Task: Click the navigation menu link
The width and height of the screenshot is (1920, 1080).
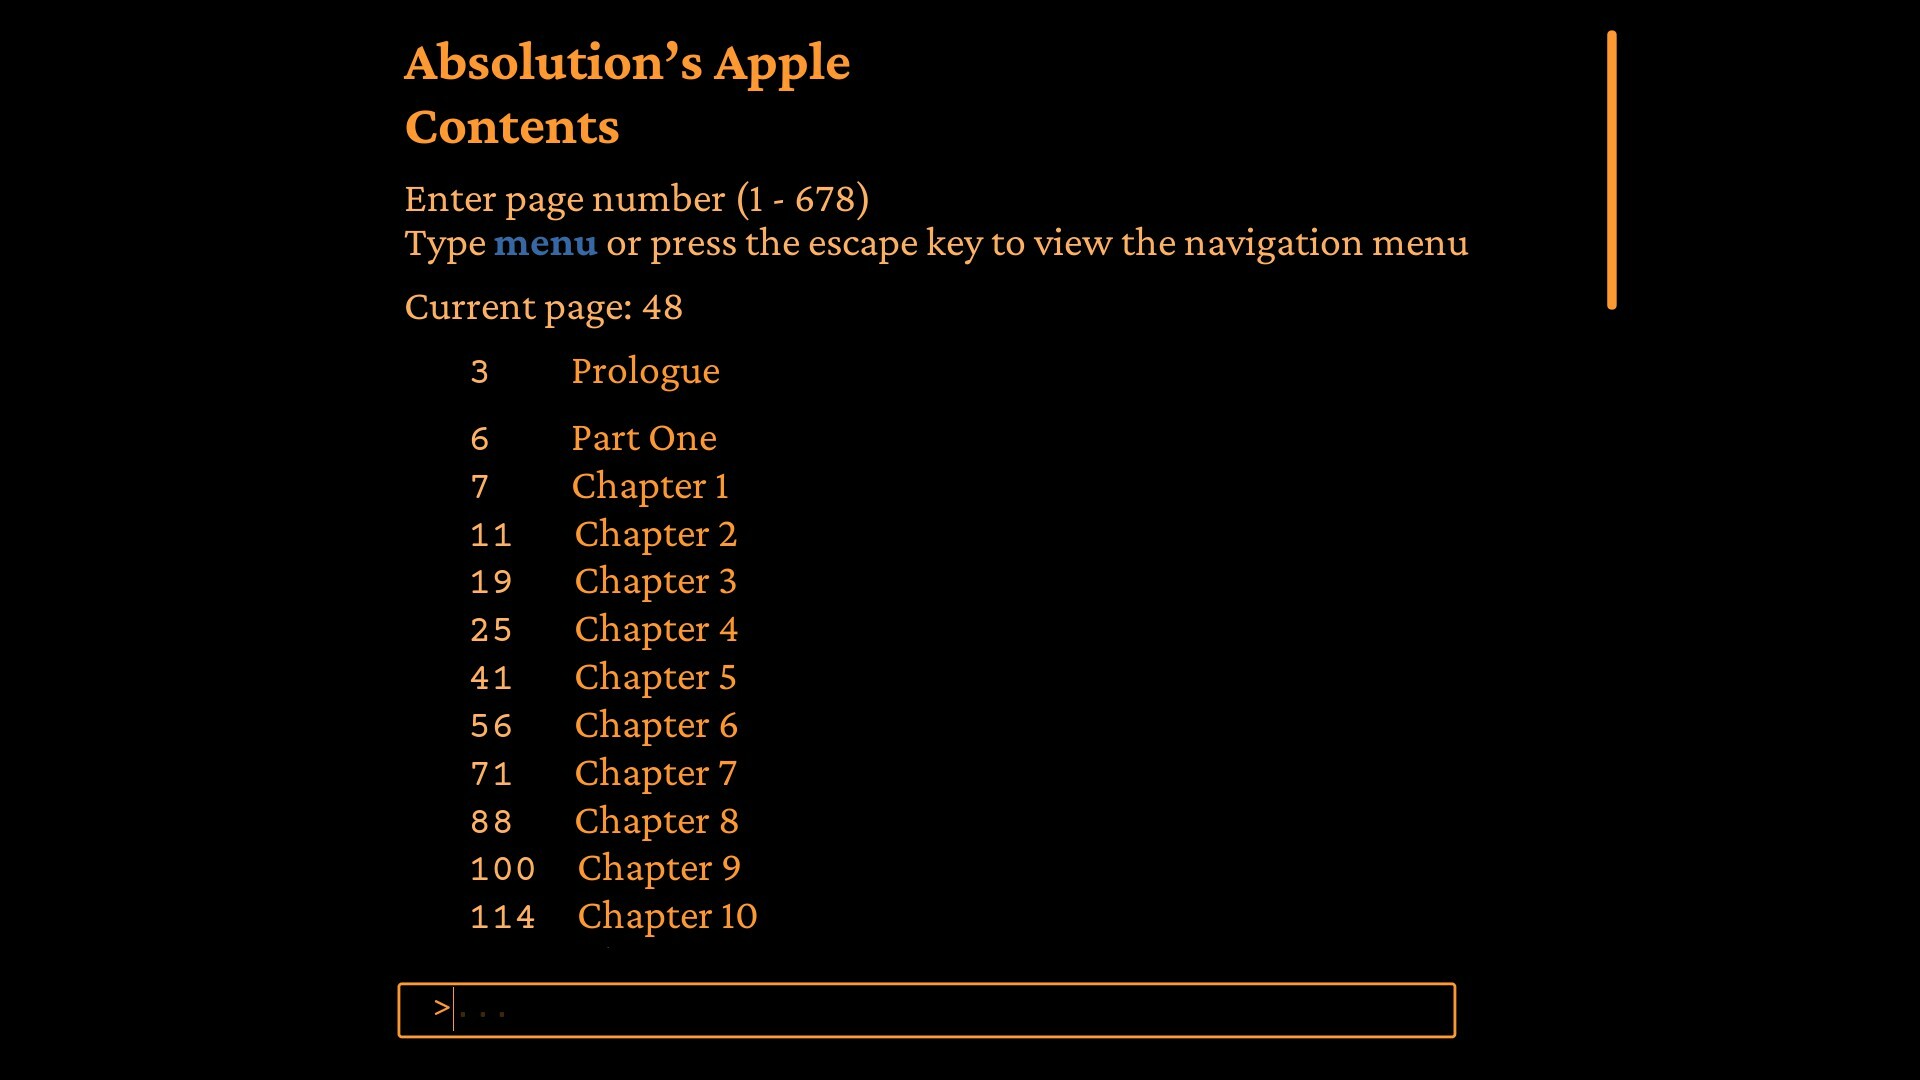Action: [x=545, y=243]
